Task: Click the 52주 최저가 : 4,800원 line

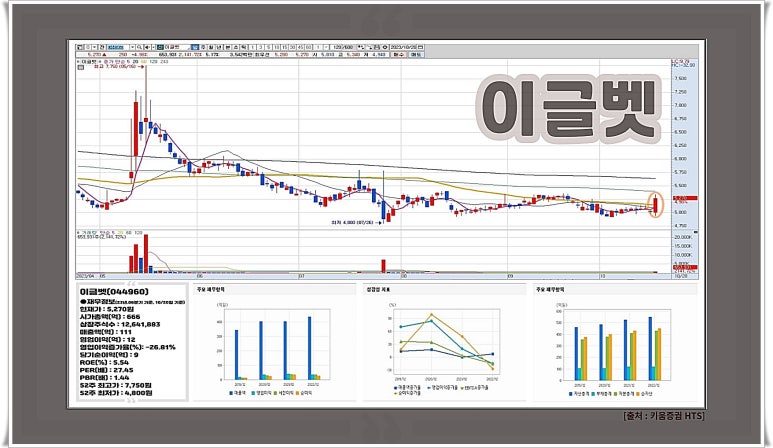Action: tap(115, 393)
